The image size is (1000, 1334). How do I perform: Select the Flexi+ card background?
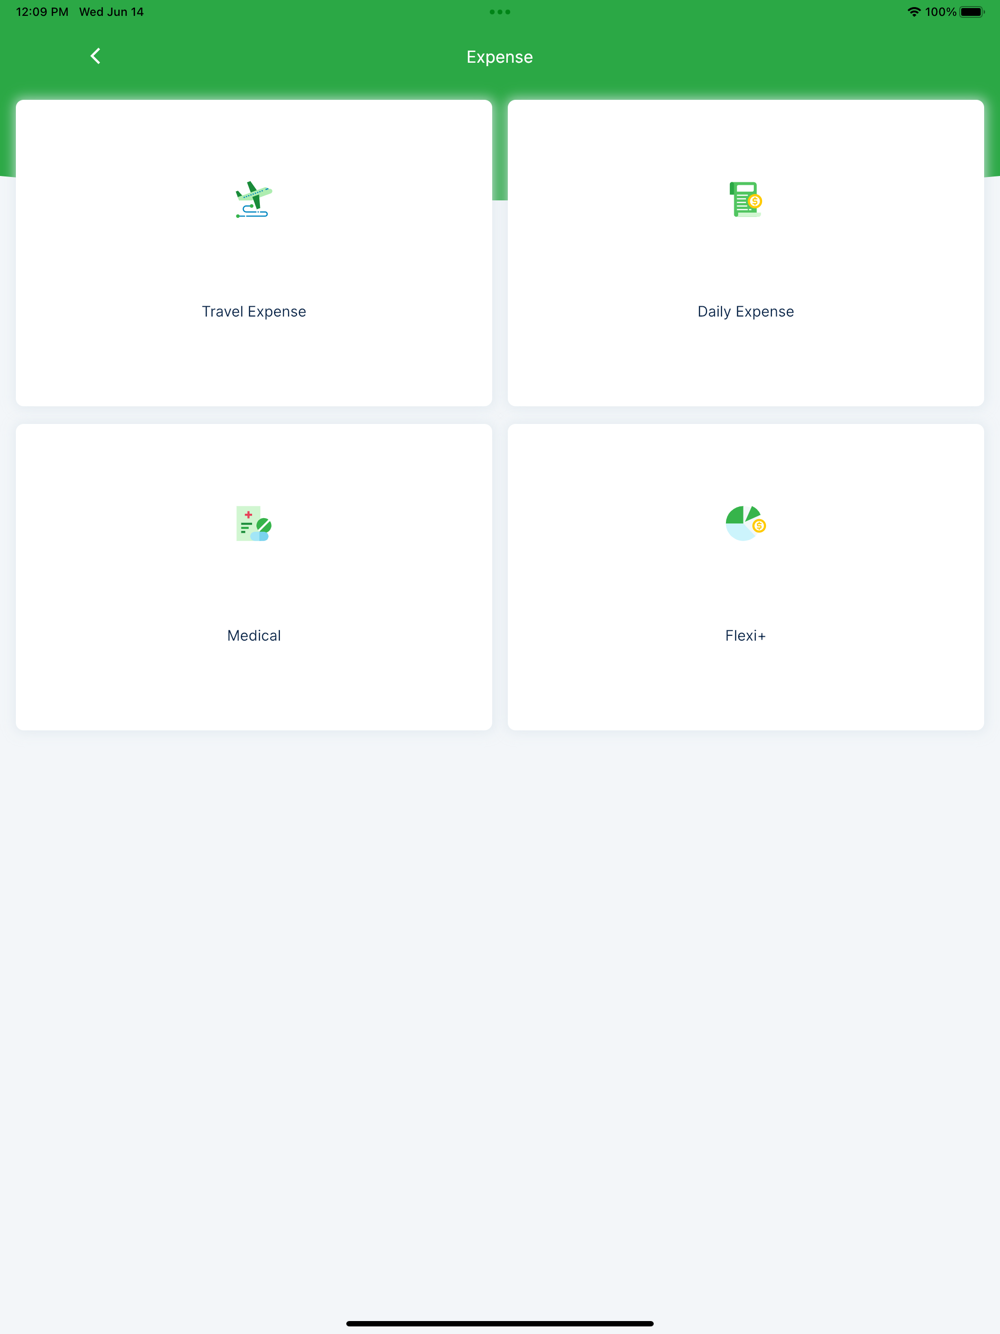tap(746, 577)
